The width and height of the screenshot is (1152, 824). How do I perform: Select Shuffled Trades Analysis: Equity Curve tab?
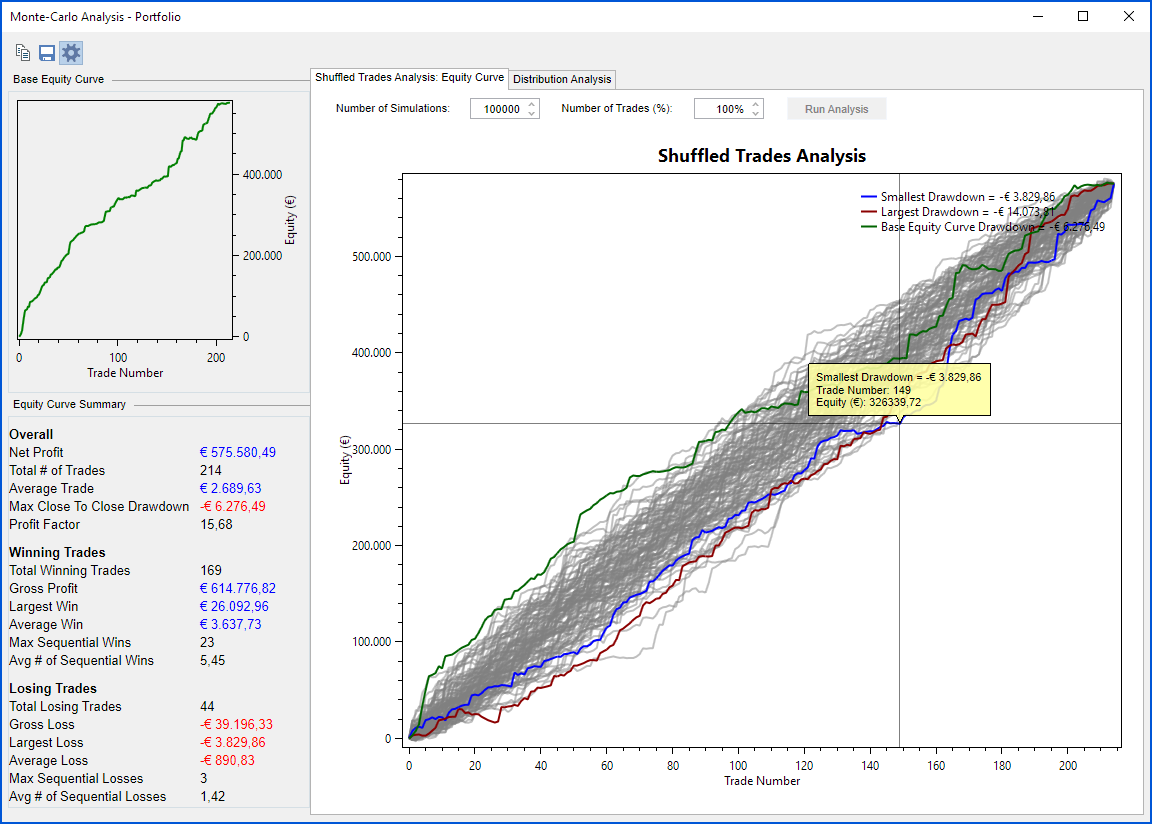[x=409, y=78]
